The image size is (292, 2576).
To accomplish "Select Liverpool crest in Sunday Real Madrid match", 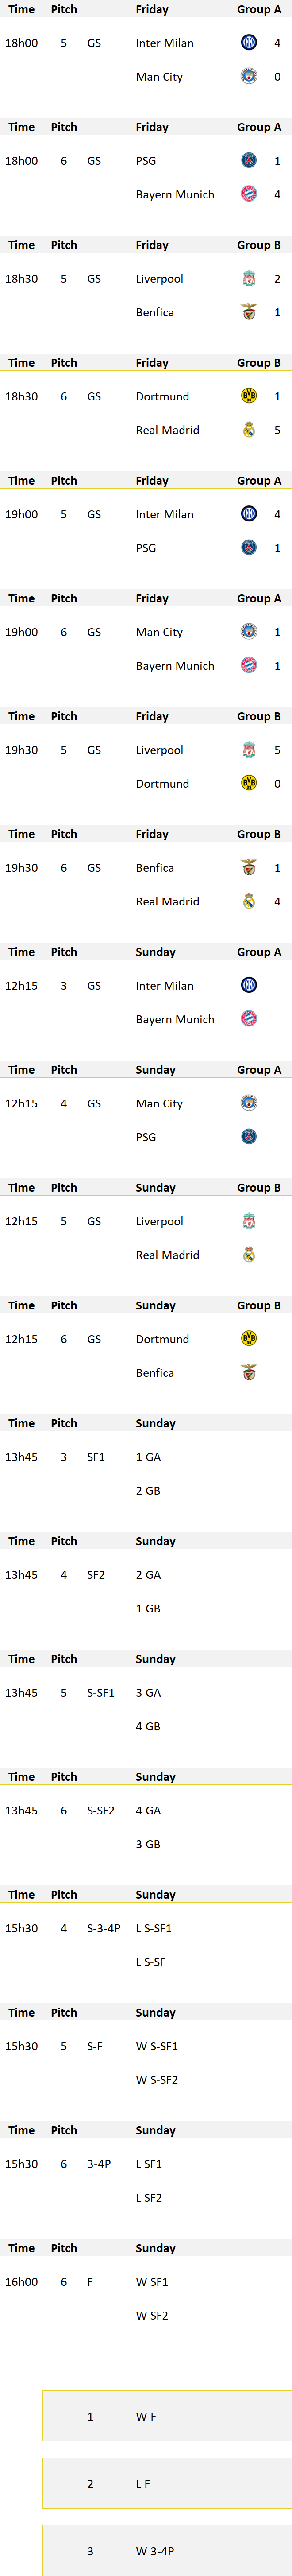I will pyautogui.click(x=249, y=1221).
